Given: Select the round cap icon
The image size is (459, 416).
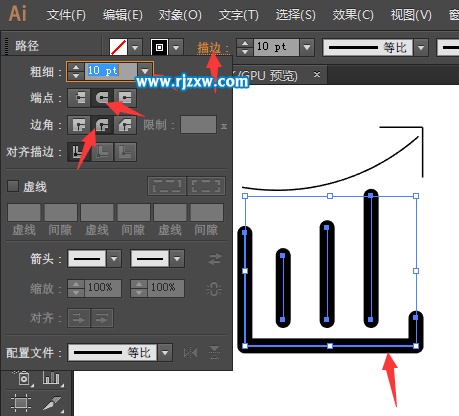Looking at the screenshot, I should 102,98.
